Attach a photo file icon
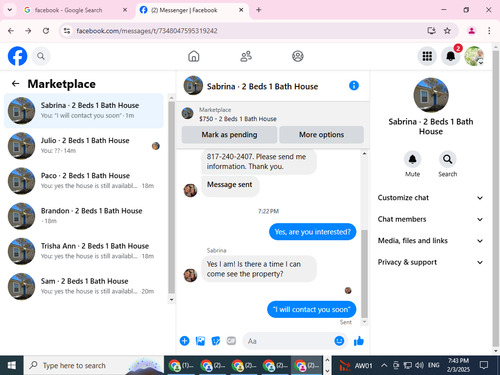Image resolution: width=500 pixels, height=375 pixels. (x=200, y=341)
